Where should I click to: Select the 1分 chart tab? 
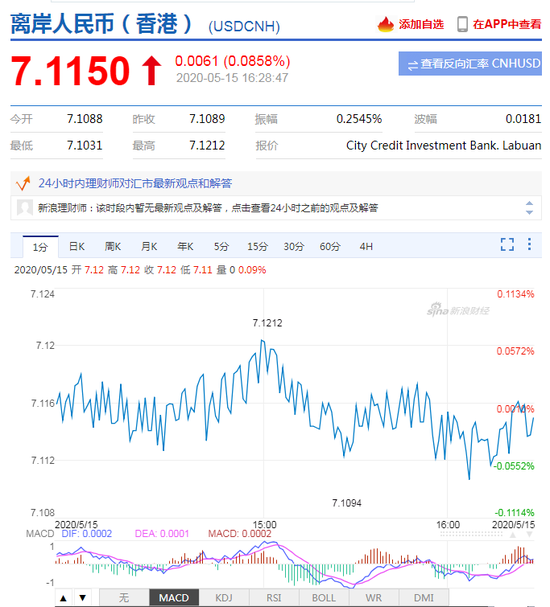click(40, 247)
